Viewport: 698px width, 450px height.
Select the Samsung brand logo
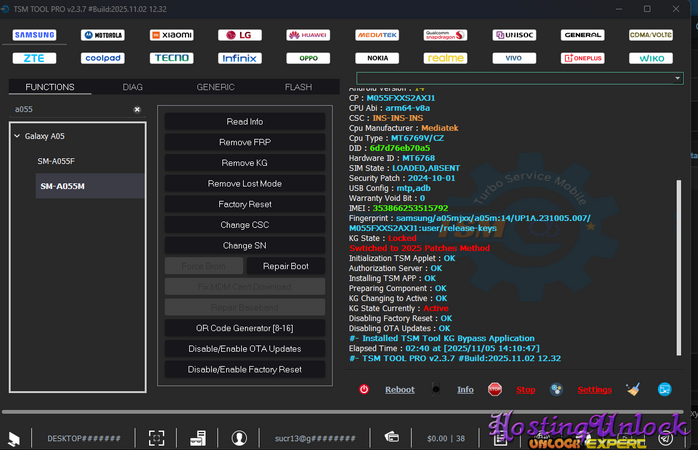point(34,35)
